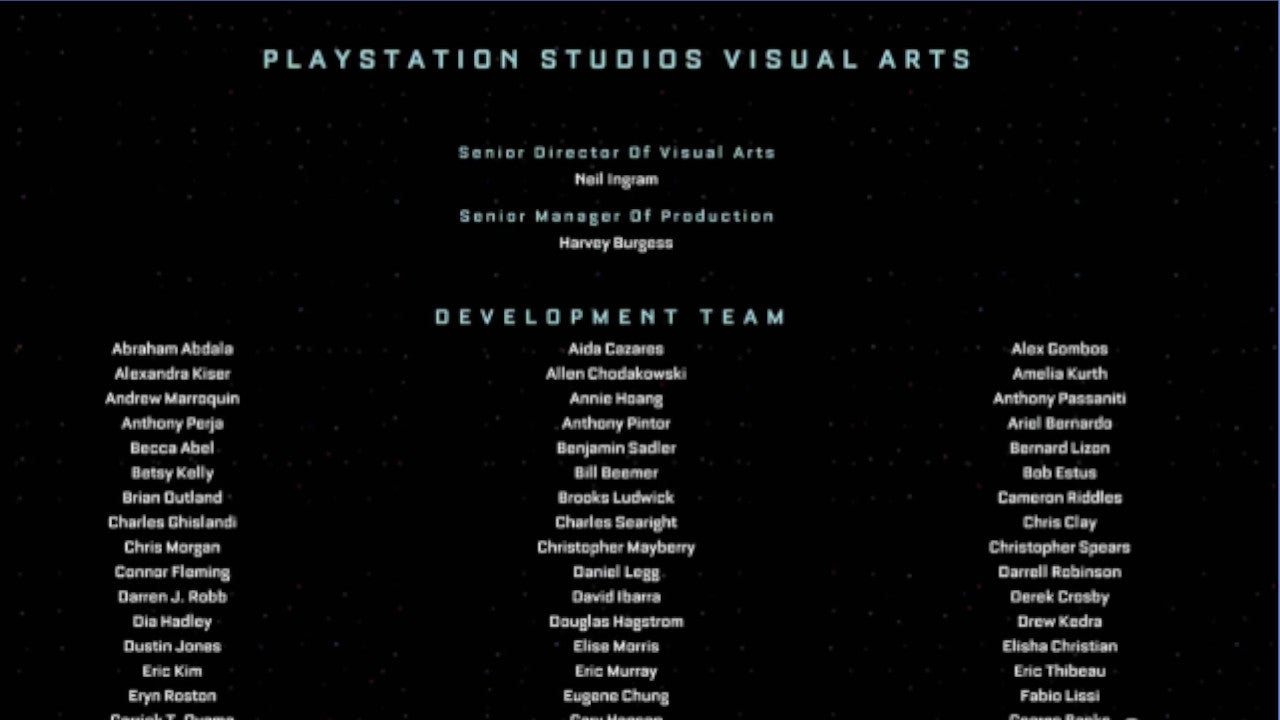
Task: Click the name Becca Abel
Action: point(172,448)
